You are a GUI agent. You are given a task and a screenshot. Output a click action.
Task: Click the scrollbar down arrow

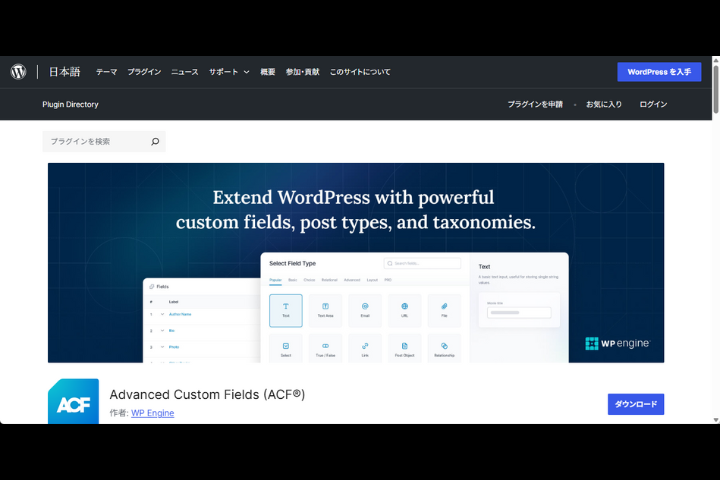tap(716, 420)
